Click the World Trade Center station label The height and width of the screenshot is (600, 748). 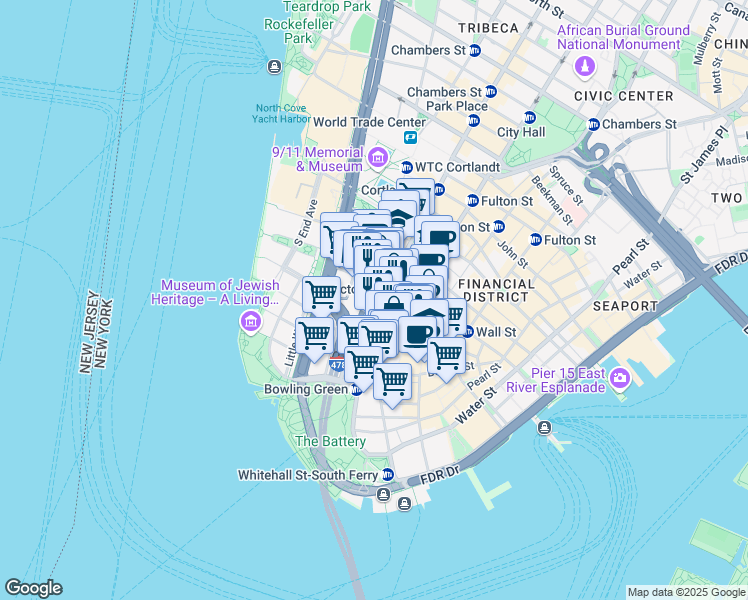(369, 122)
